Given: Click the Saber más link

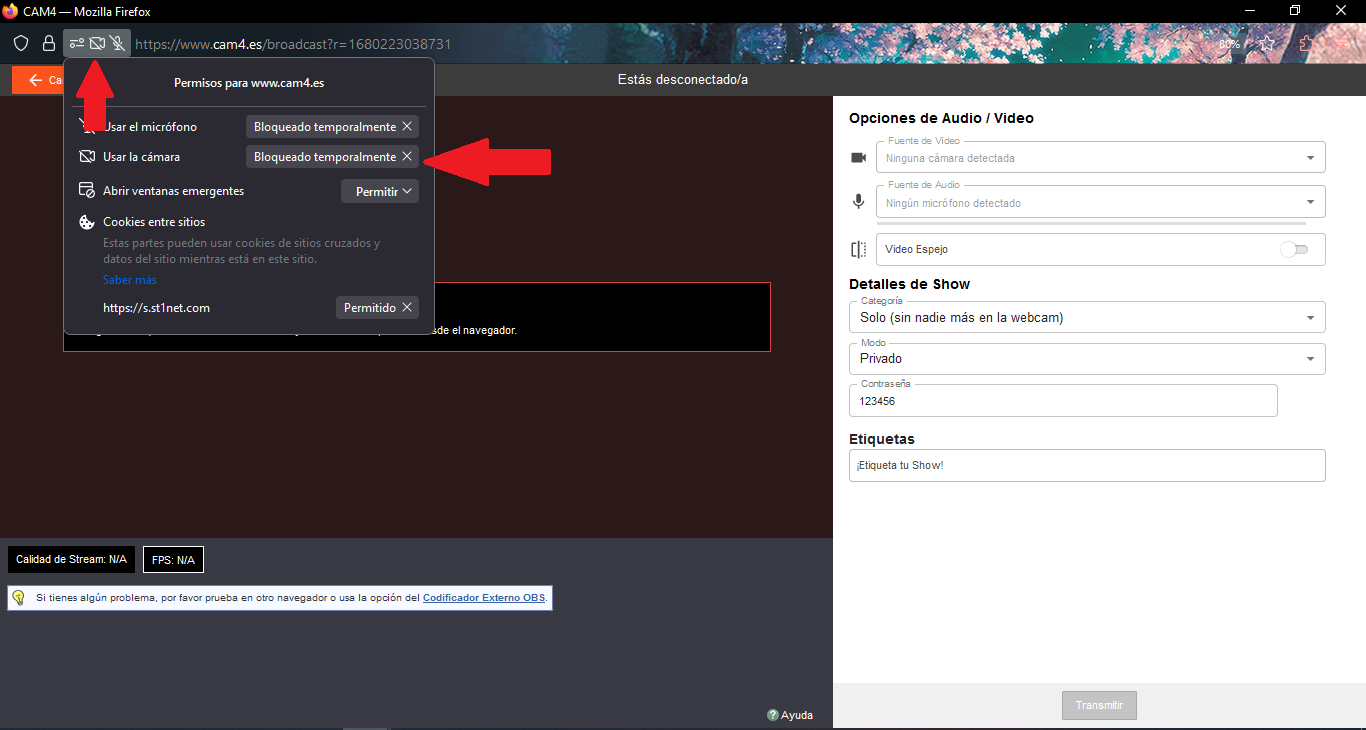Looking at the screenshot, I should click(130, 280).
